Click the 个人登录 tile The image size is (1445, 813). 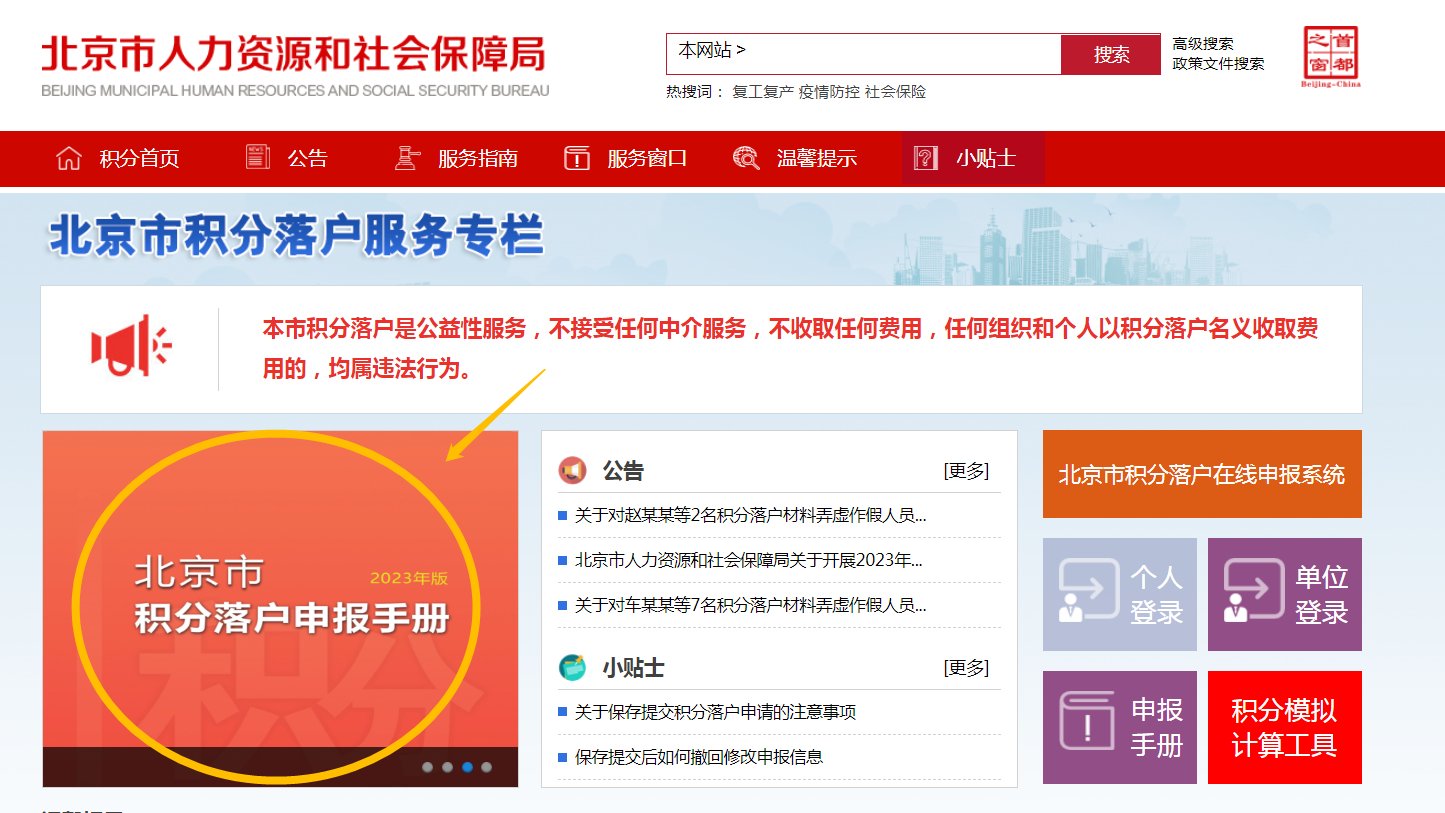[x=1120, y=594]
